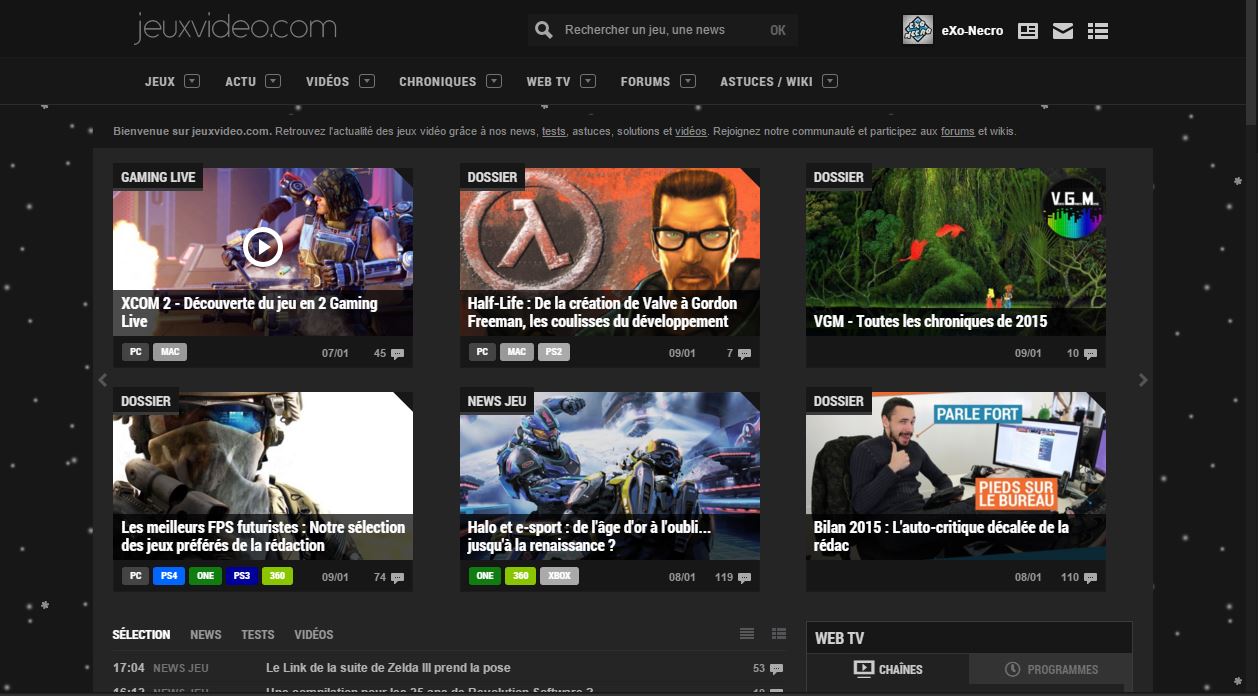Open comments bubble of Zelda III news
This screenshot has width=1258, height=696.
point(777,669)
